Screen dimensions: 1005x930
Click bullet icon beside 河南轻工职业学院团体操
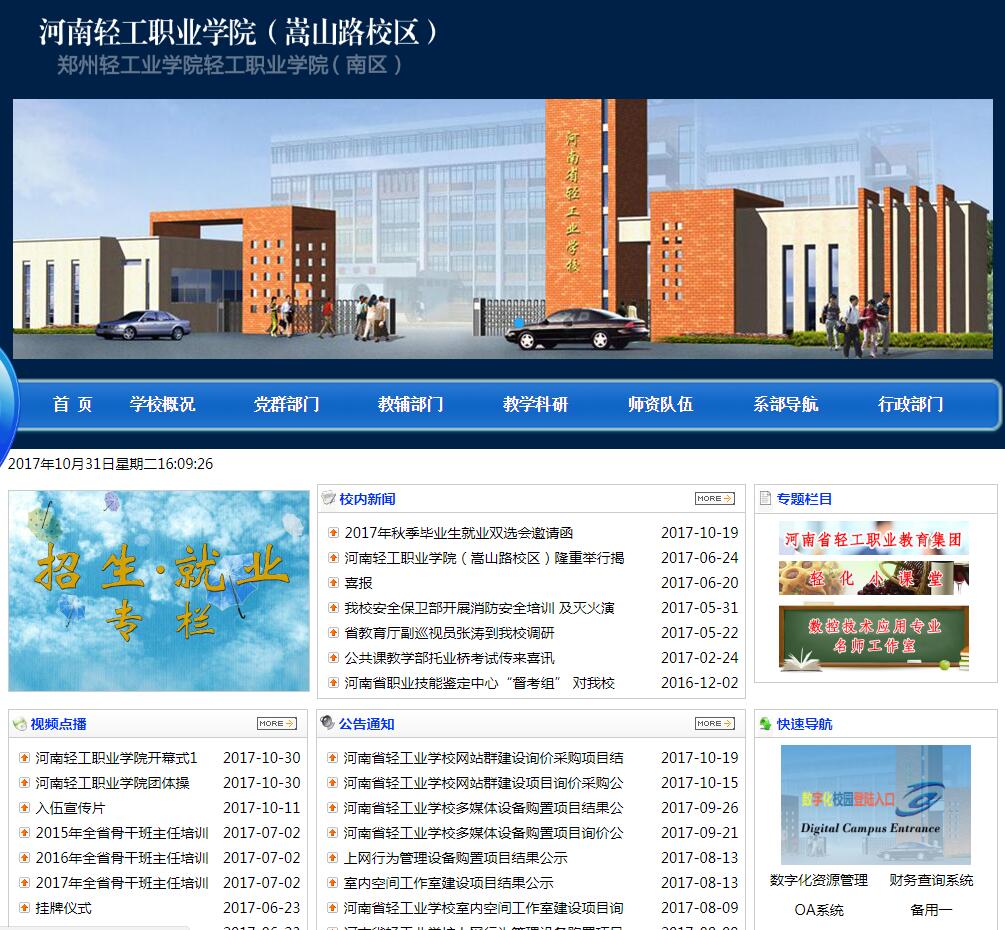24,783
